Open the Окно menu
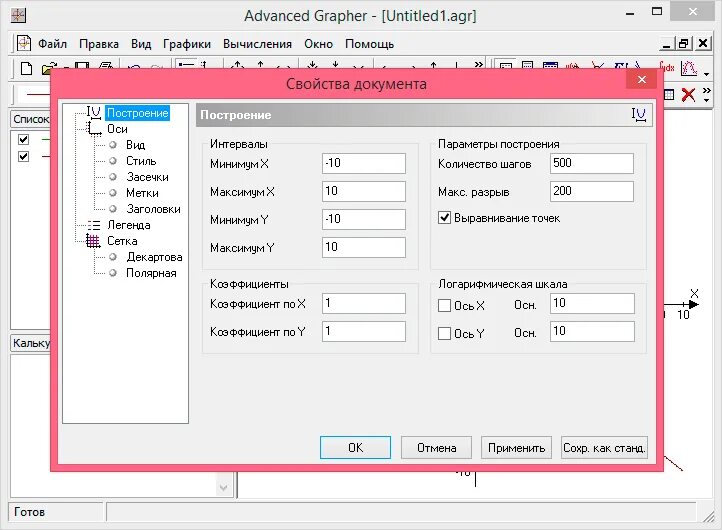The width and height of the screenshot is (722, 530). (x=318, y=44)
